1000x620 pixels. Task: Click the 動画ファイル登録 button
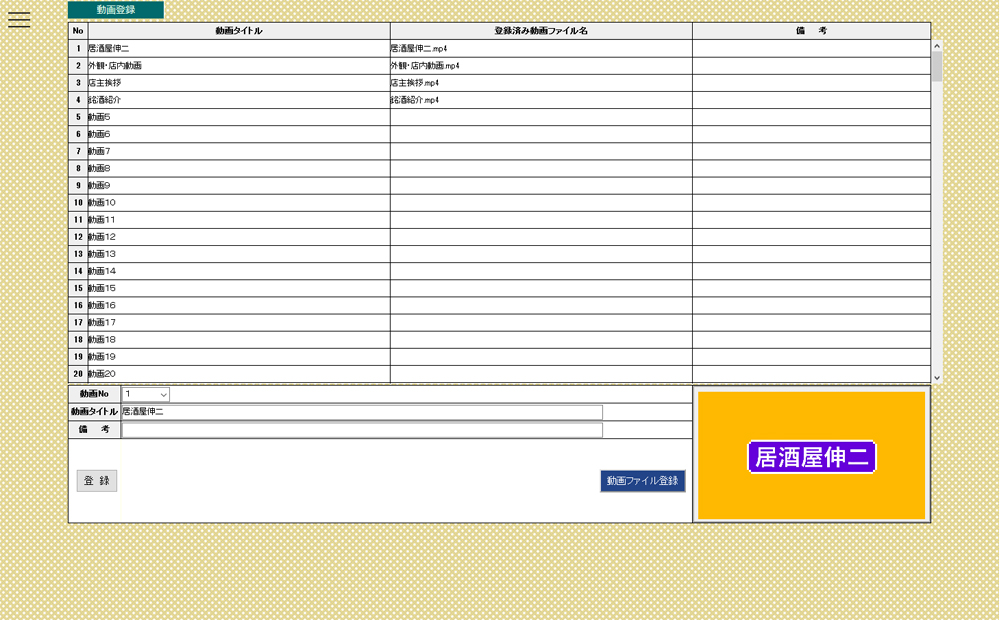(x=643, y=481)
